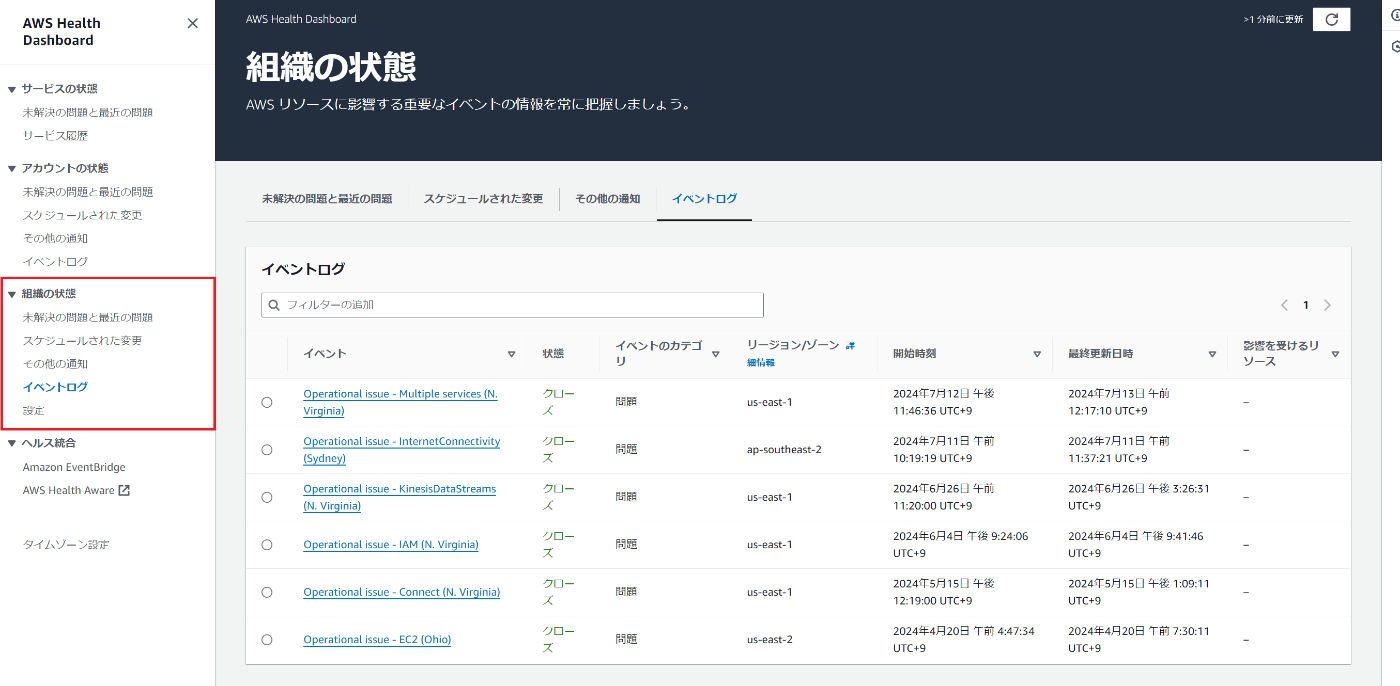The height and width of the screenshot is (686, 1400).
Task: Click page number 1 in pagination
Action: click(1305, 305)
